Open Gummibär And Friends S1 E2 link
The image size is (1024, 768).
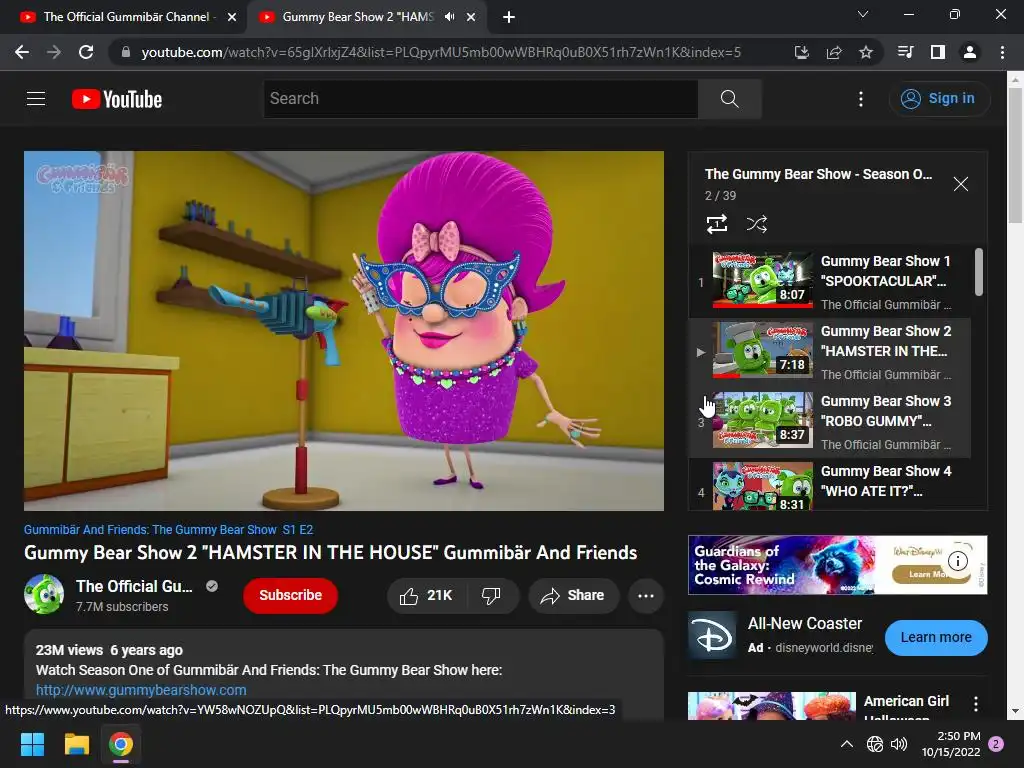point(168,530)
